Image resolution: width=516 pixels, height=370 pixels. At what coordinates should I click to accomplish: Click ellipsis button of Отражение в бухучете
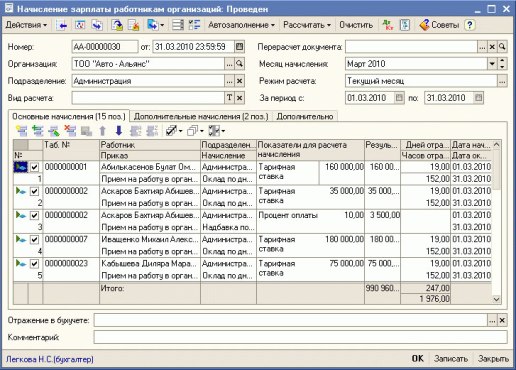click(492, 320)
